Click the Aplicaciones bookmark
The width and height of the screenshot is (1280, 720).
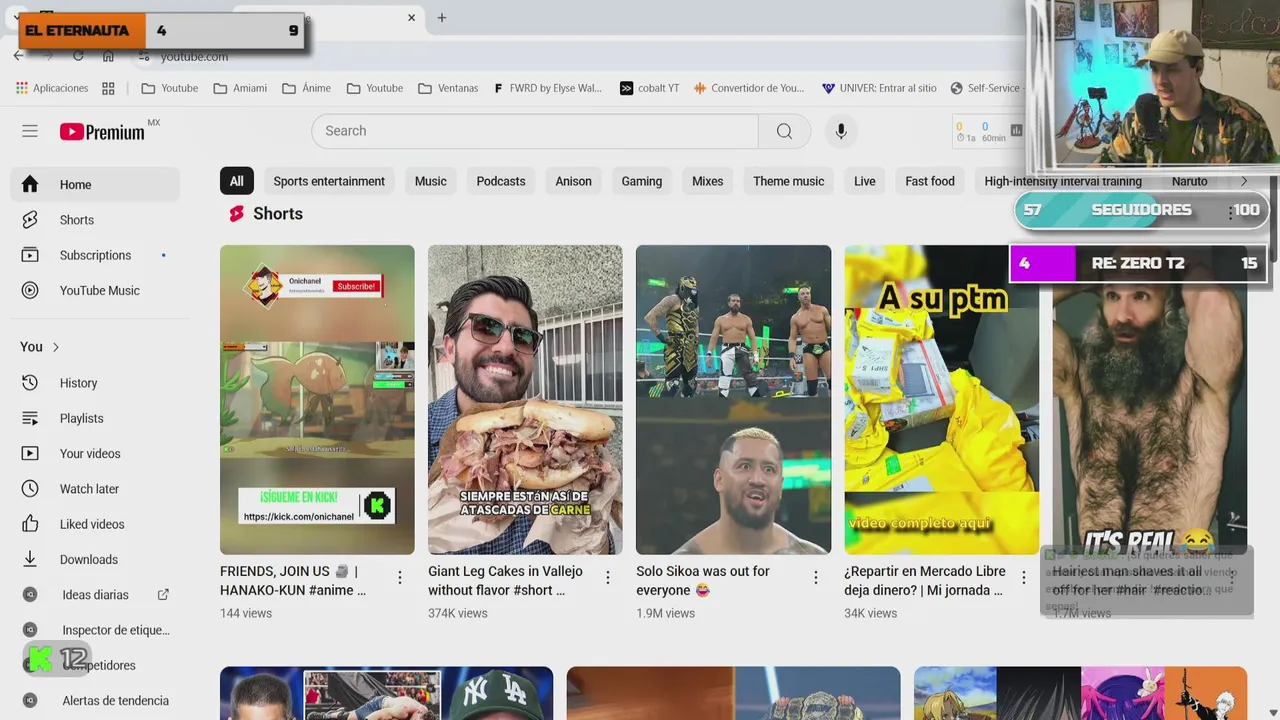click(52, 88)
